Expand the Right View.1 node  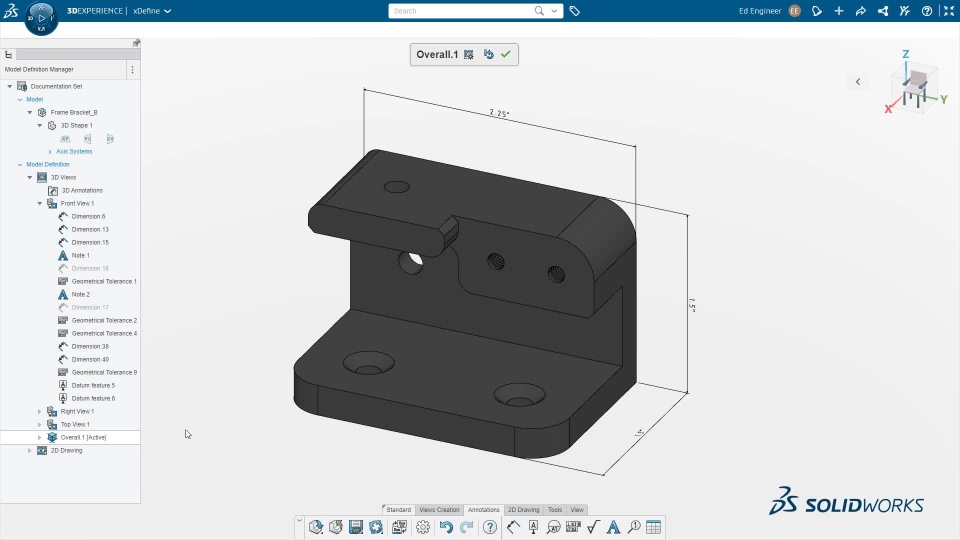pyautogui.click(x=40, y=411)
